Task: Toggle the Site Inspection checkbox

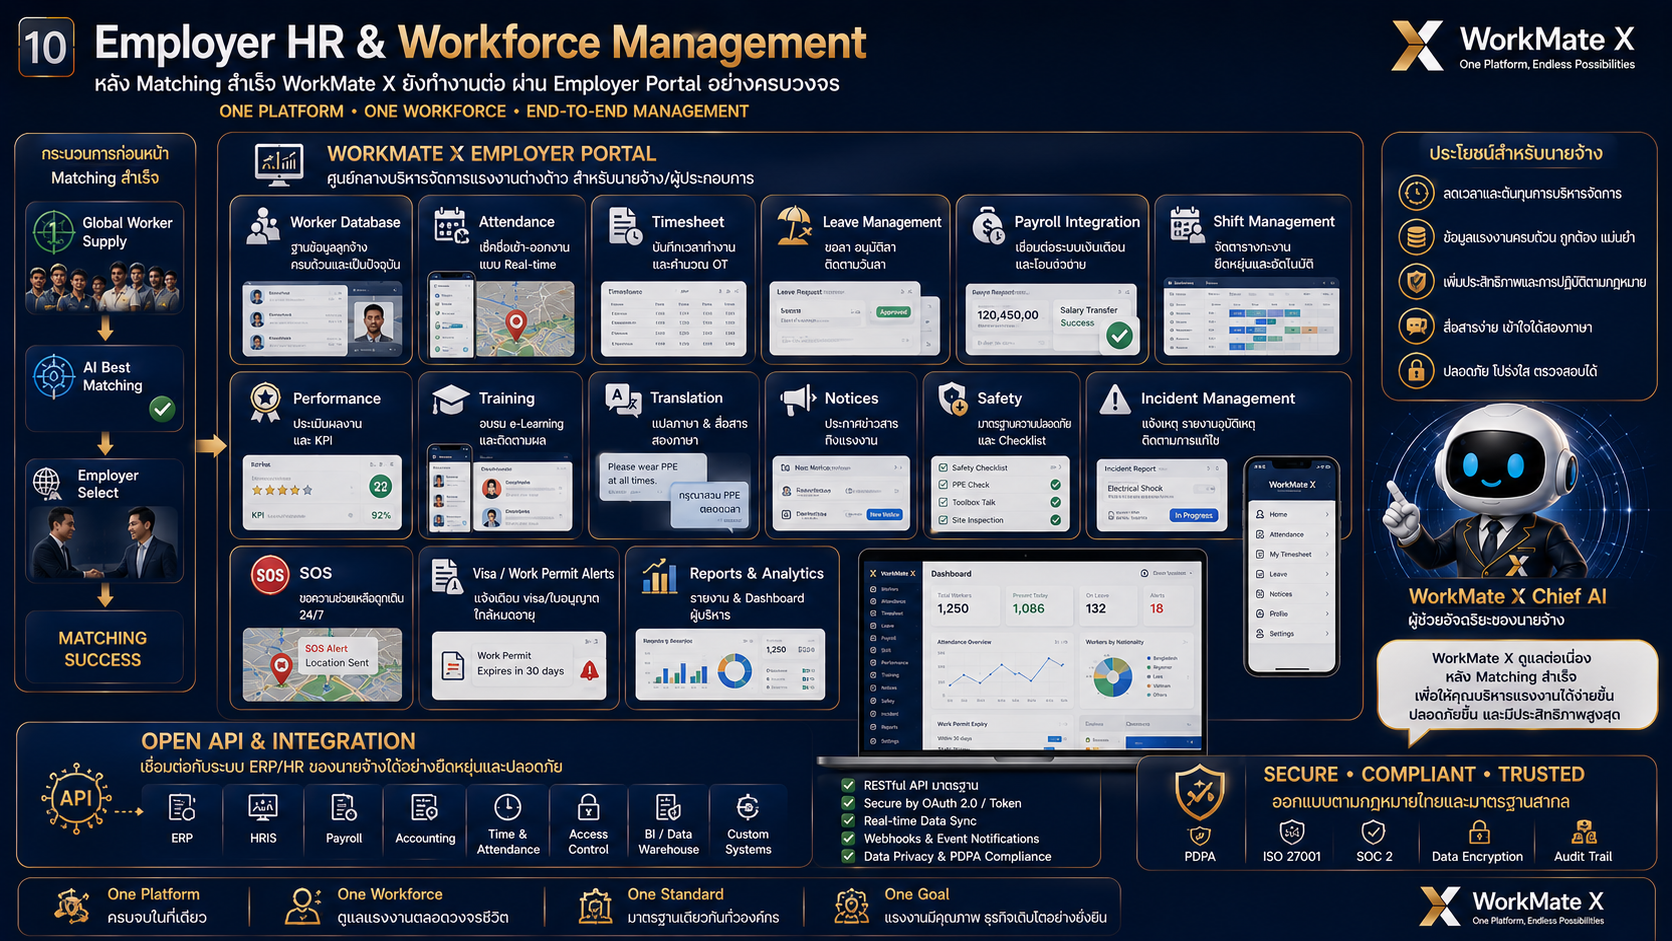Action: pyautogui.click(x=942, y=520)
